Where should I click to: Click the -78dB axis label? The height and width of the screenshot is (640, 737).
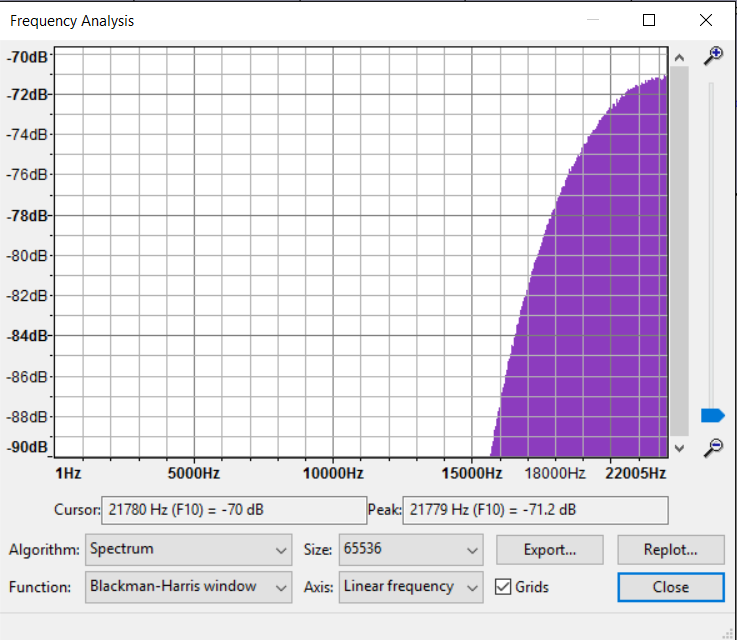27,216
